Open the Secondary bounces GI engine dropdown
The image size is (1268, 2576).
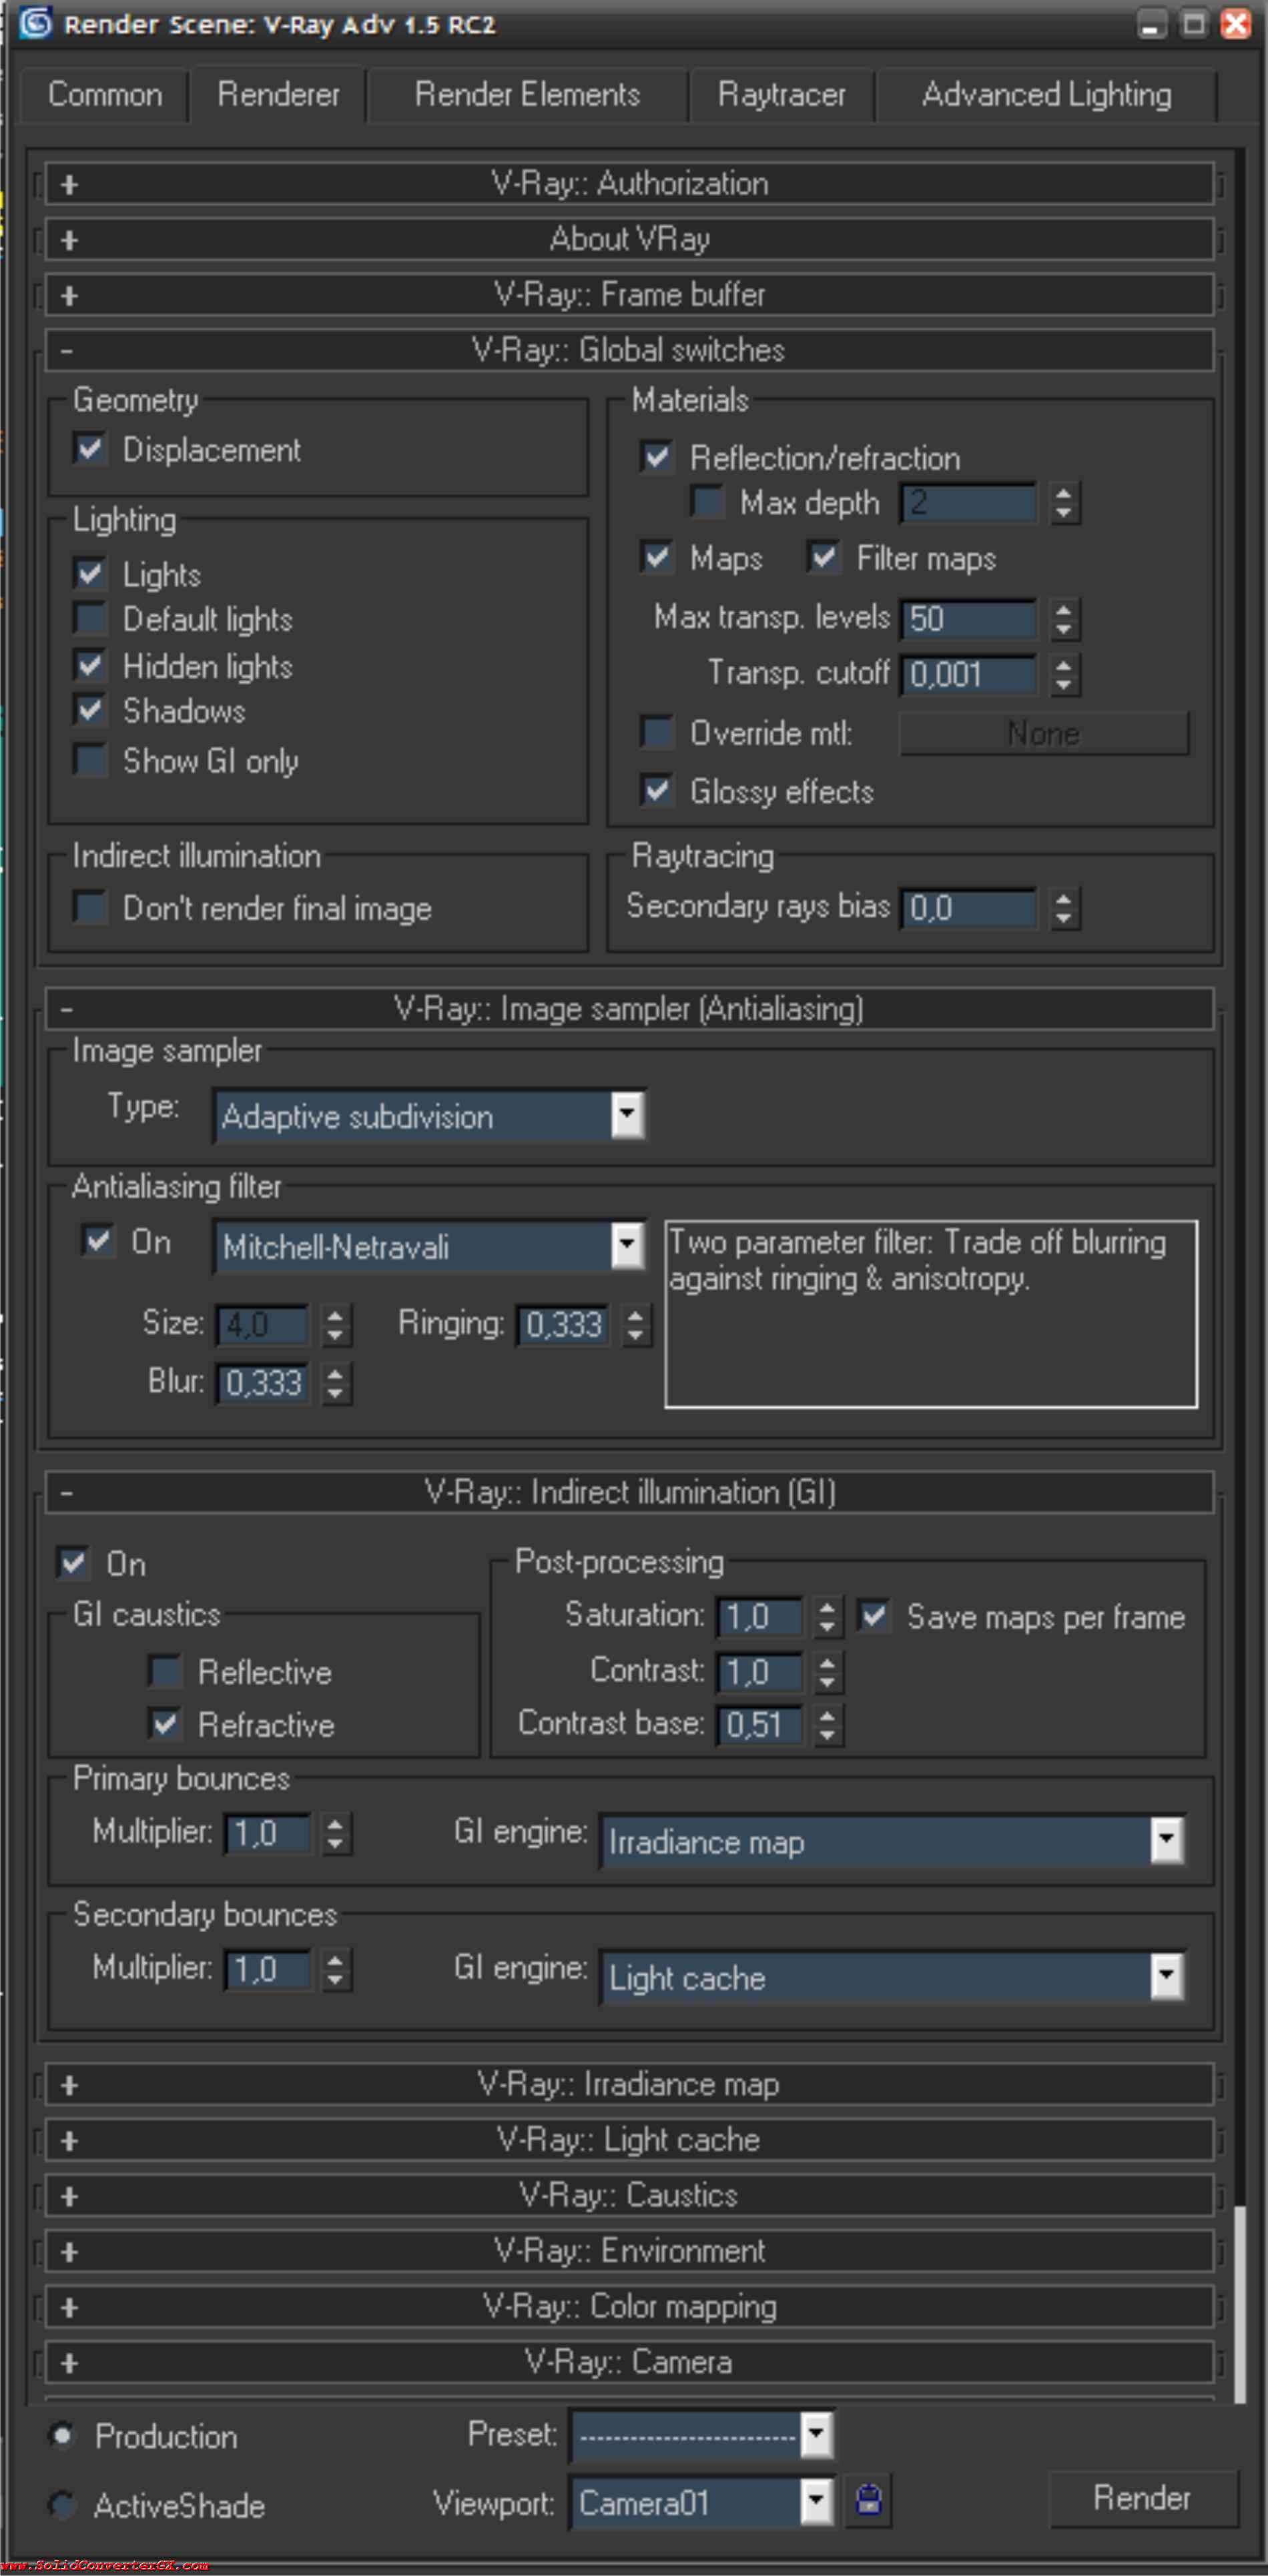click(x=1166, y=1977)
